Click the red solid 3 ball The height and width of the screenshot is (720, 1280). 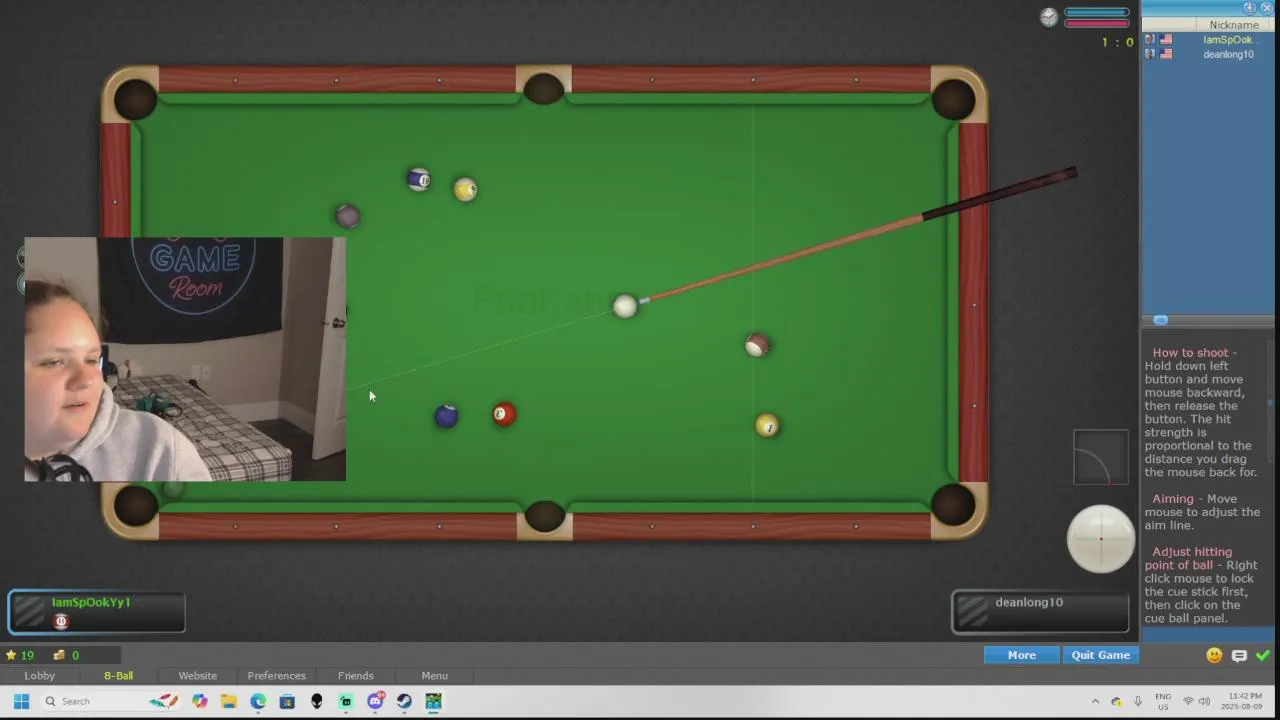click(504, 414)
